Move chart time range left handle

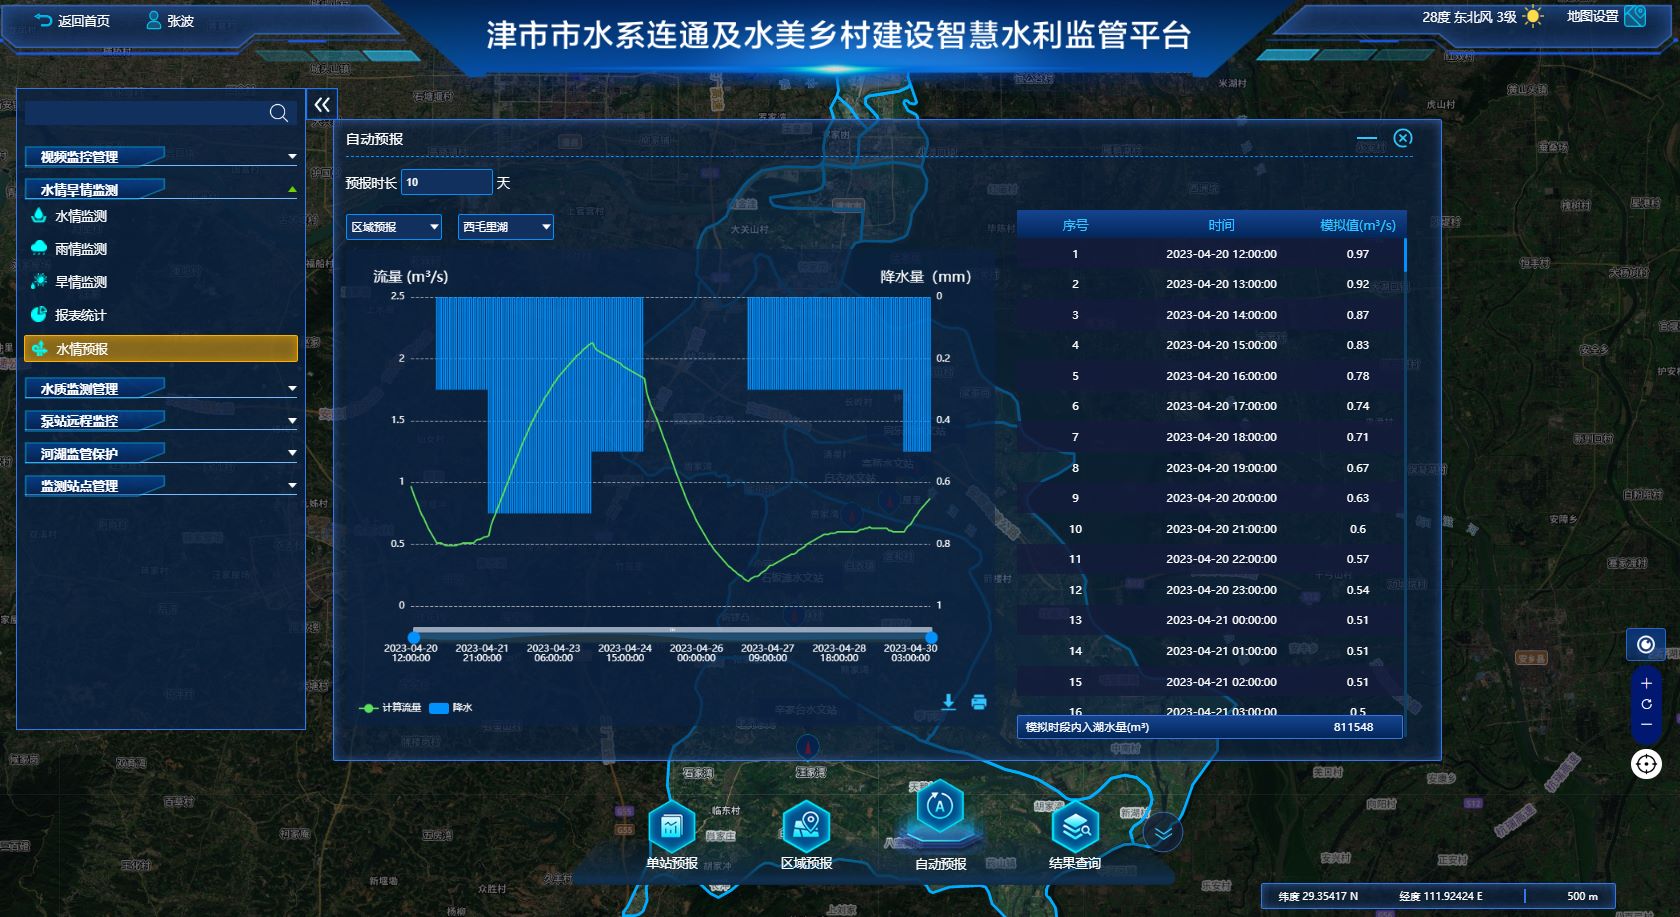[414, 637]
